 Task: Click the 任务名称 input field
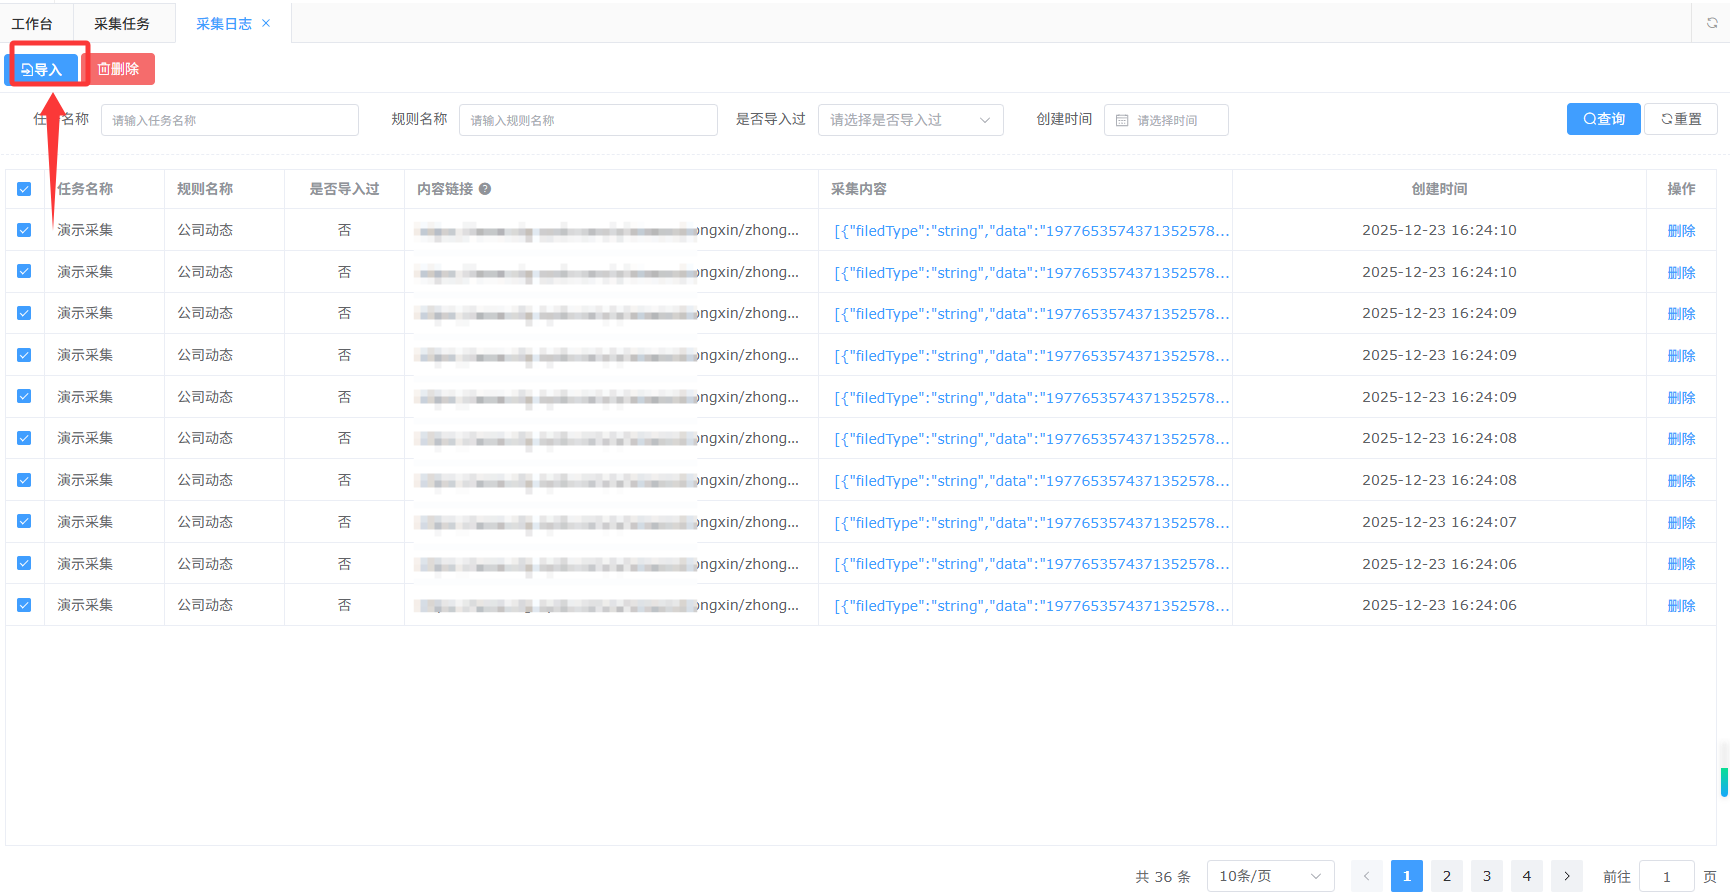coord(230,120)
